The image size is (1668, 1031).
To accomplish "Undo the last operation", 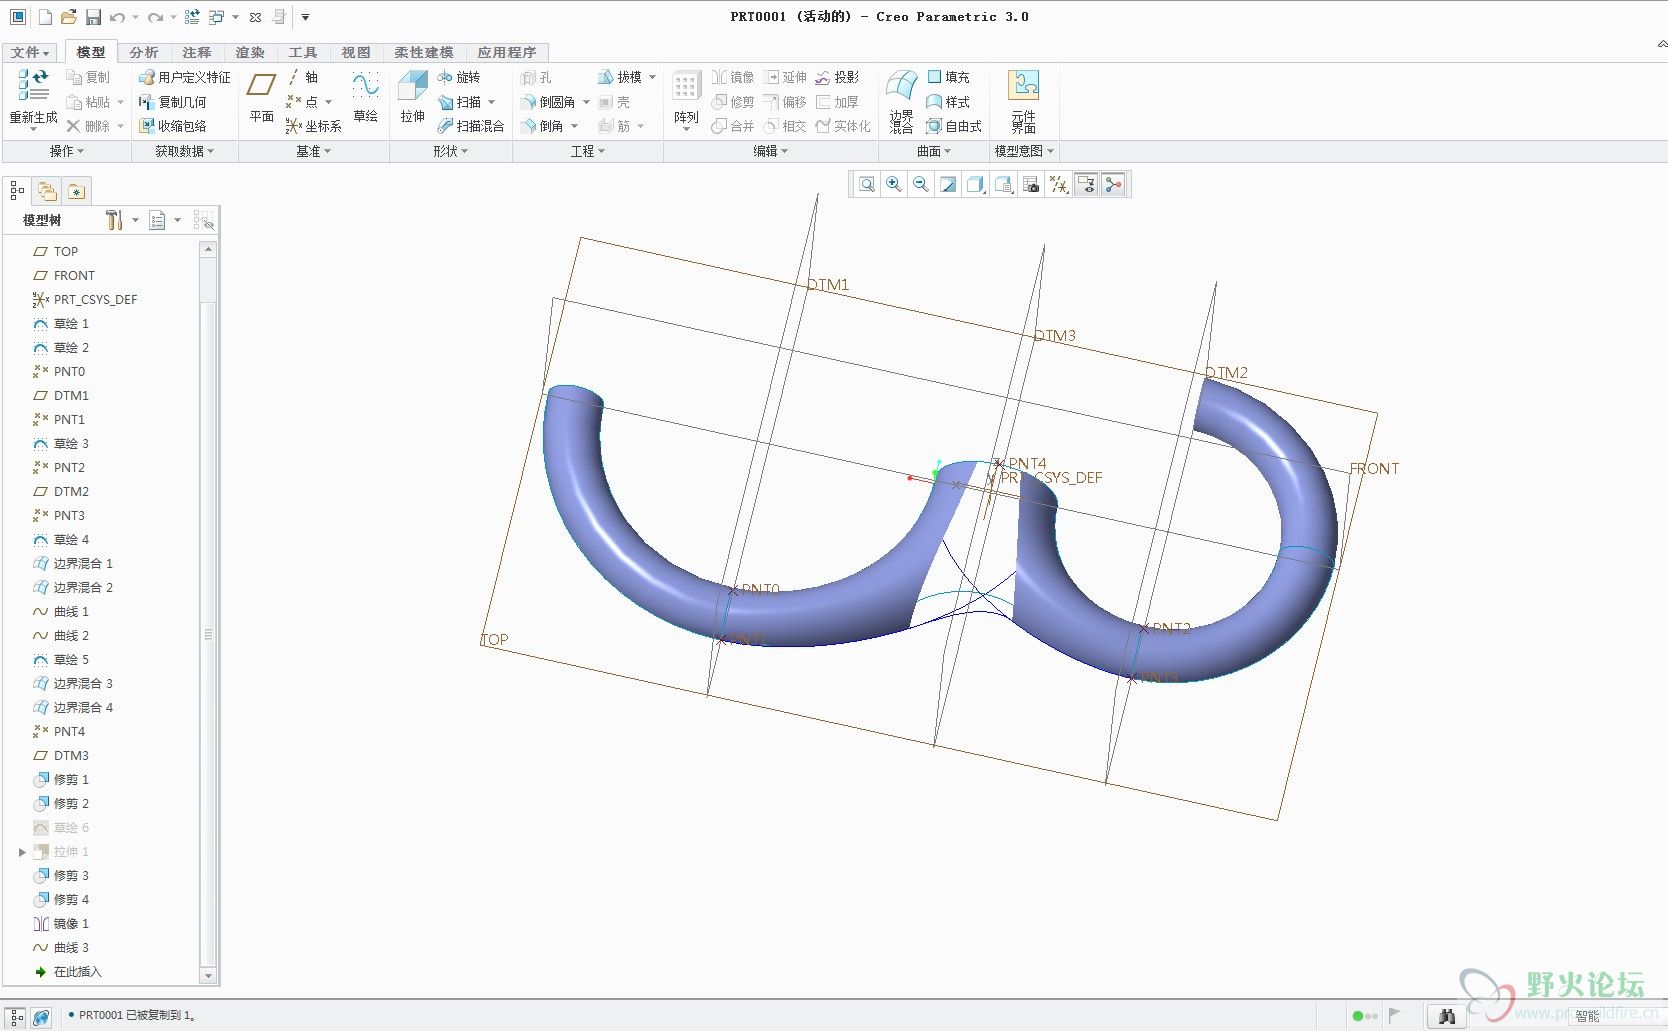I will click(x=118, y=17).
